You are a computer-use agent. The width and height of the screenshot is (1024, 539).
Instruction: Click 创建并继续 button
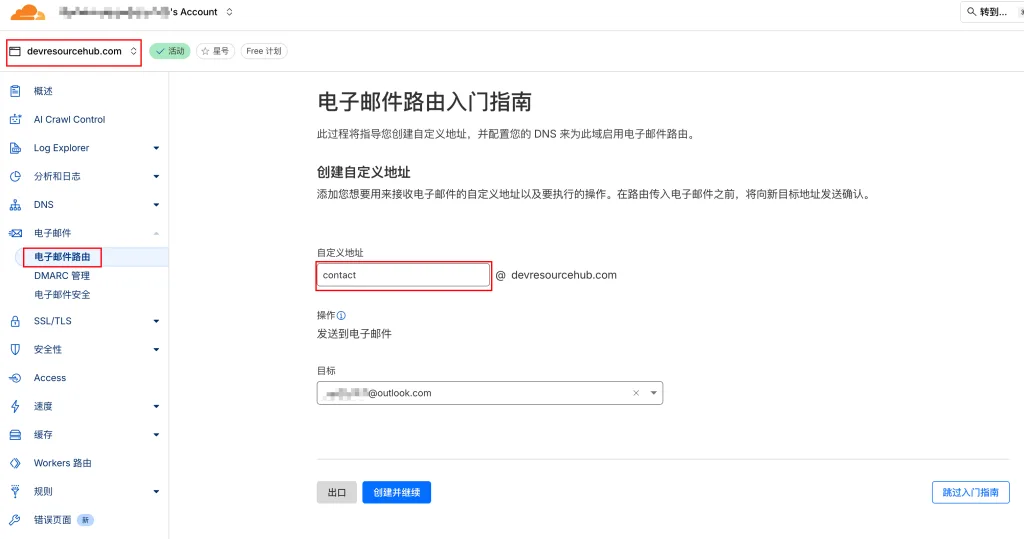point(396,493)
